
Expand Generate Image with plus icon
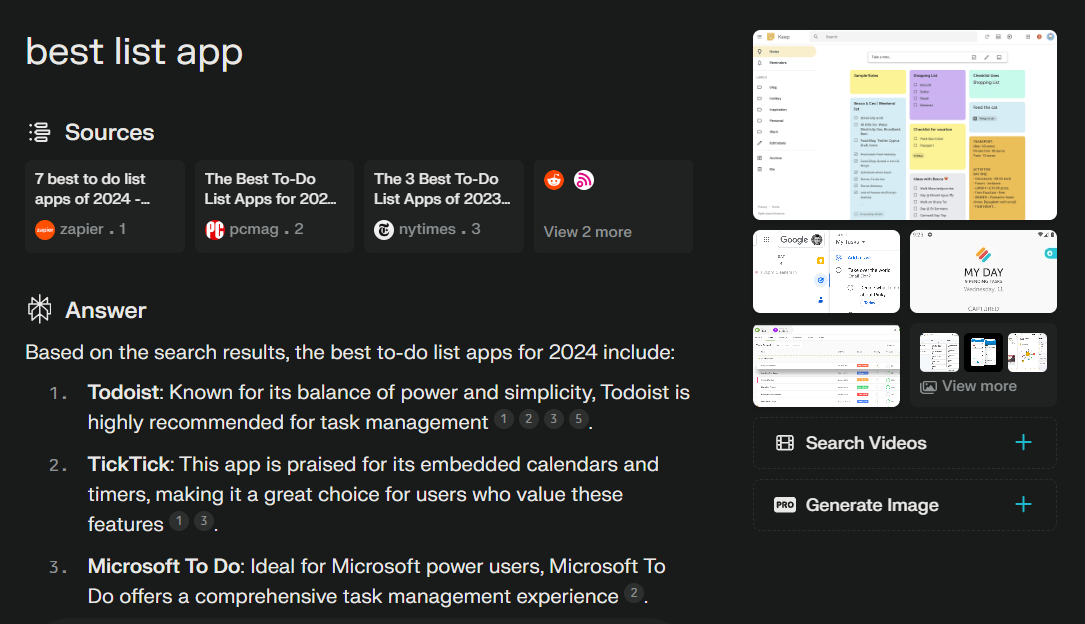[x=1023, y=505]
